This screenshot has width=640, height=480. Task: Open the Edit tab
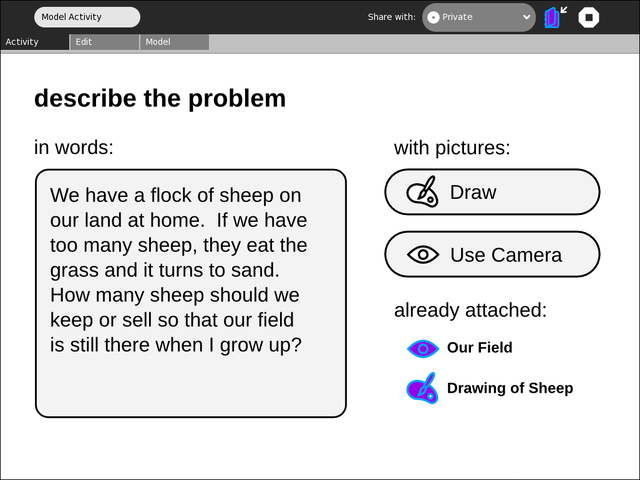pyautogui.click(x=104, y=42)
